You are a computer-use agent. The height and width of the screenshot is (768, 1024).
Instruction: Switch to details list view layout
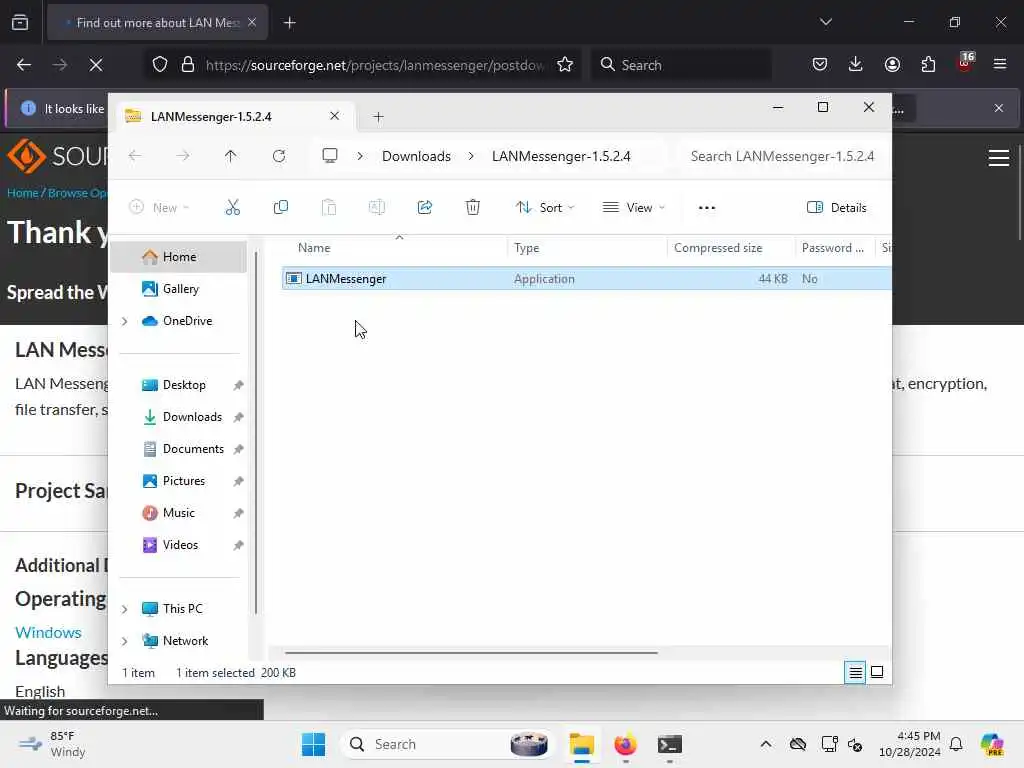click(x=855, y=672)
